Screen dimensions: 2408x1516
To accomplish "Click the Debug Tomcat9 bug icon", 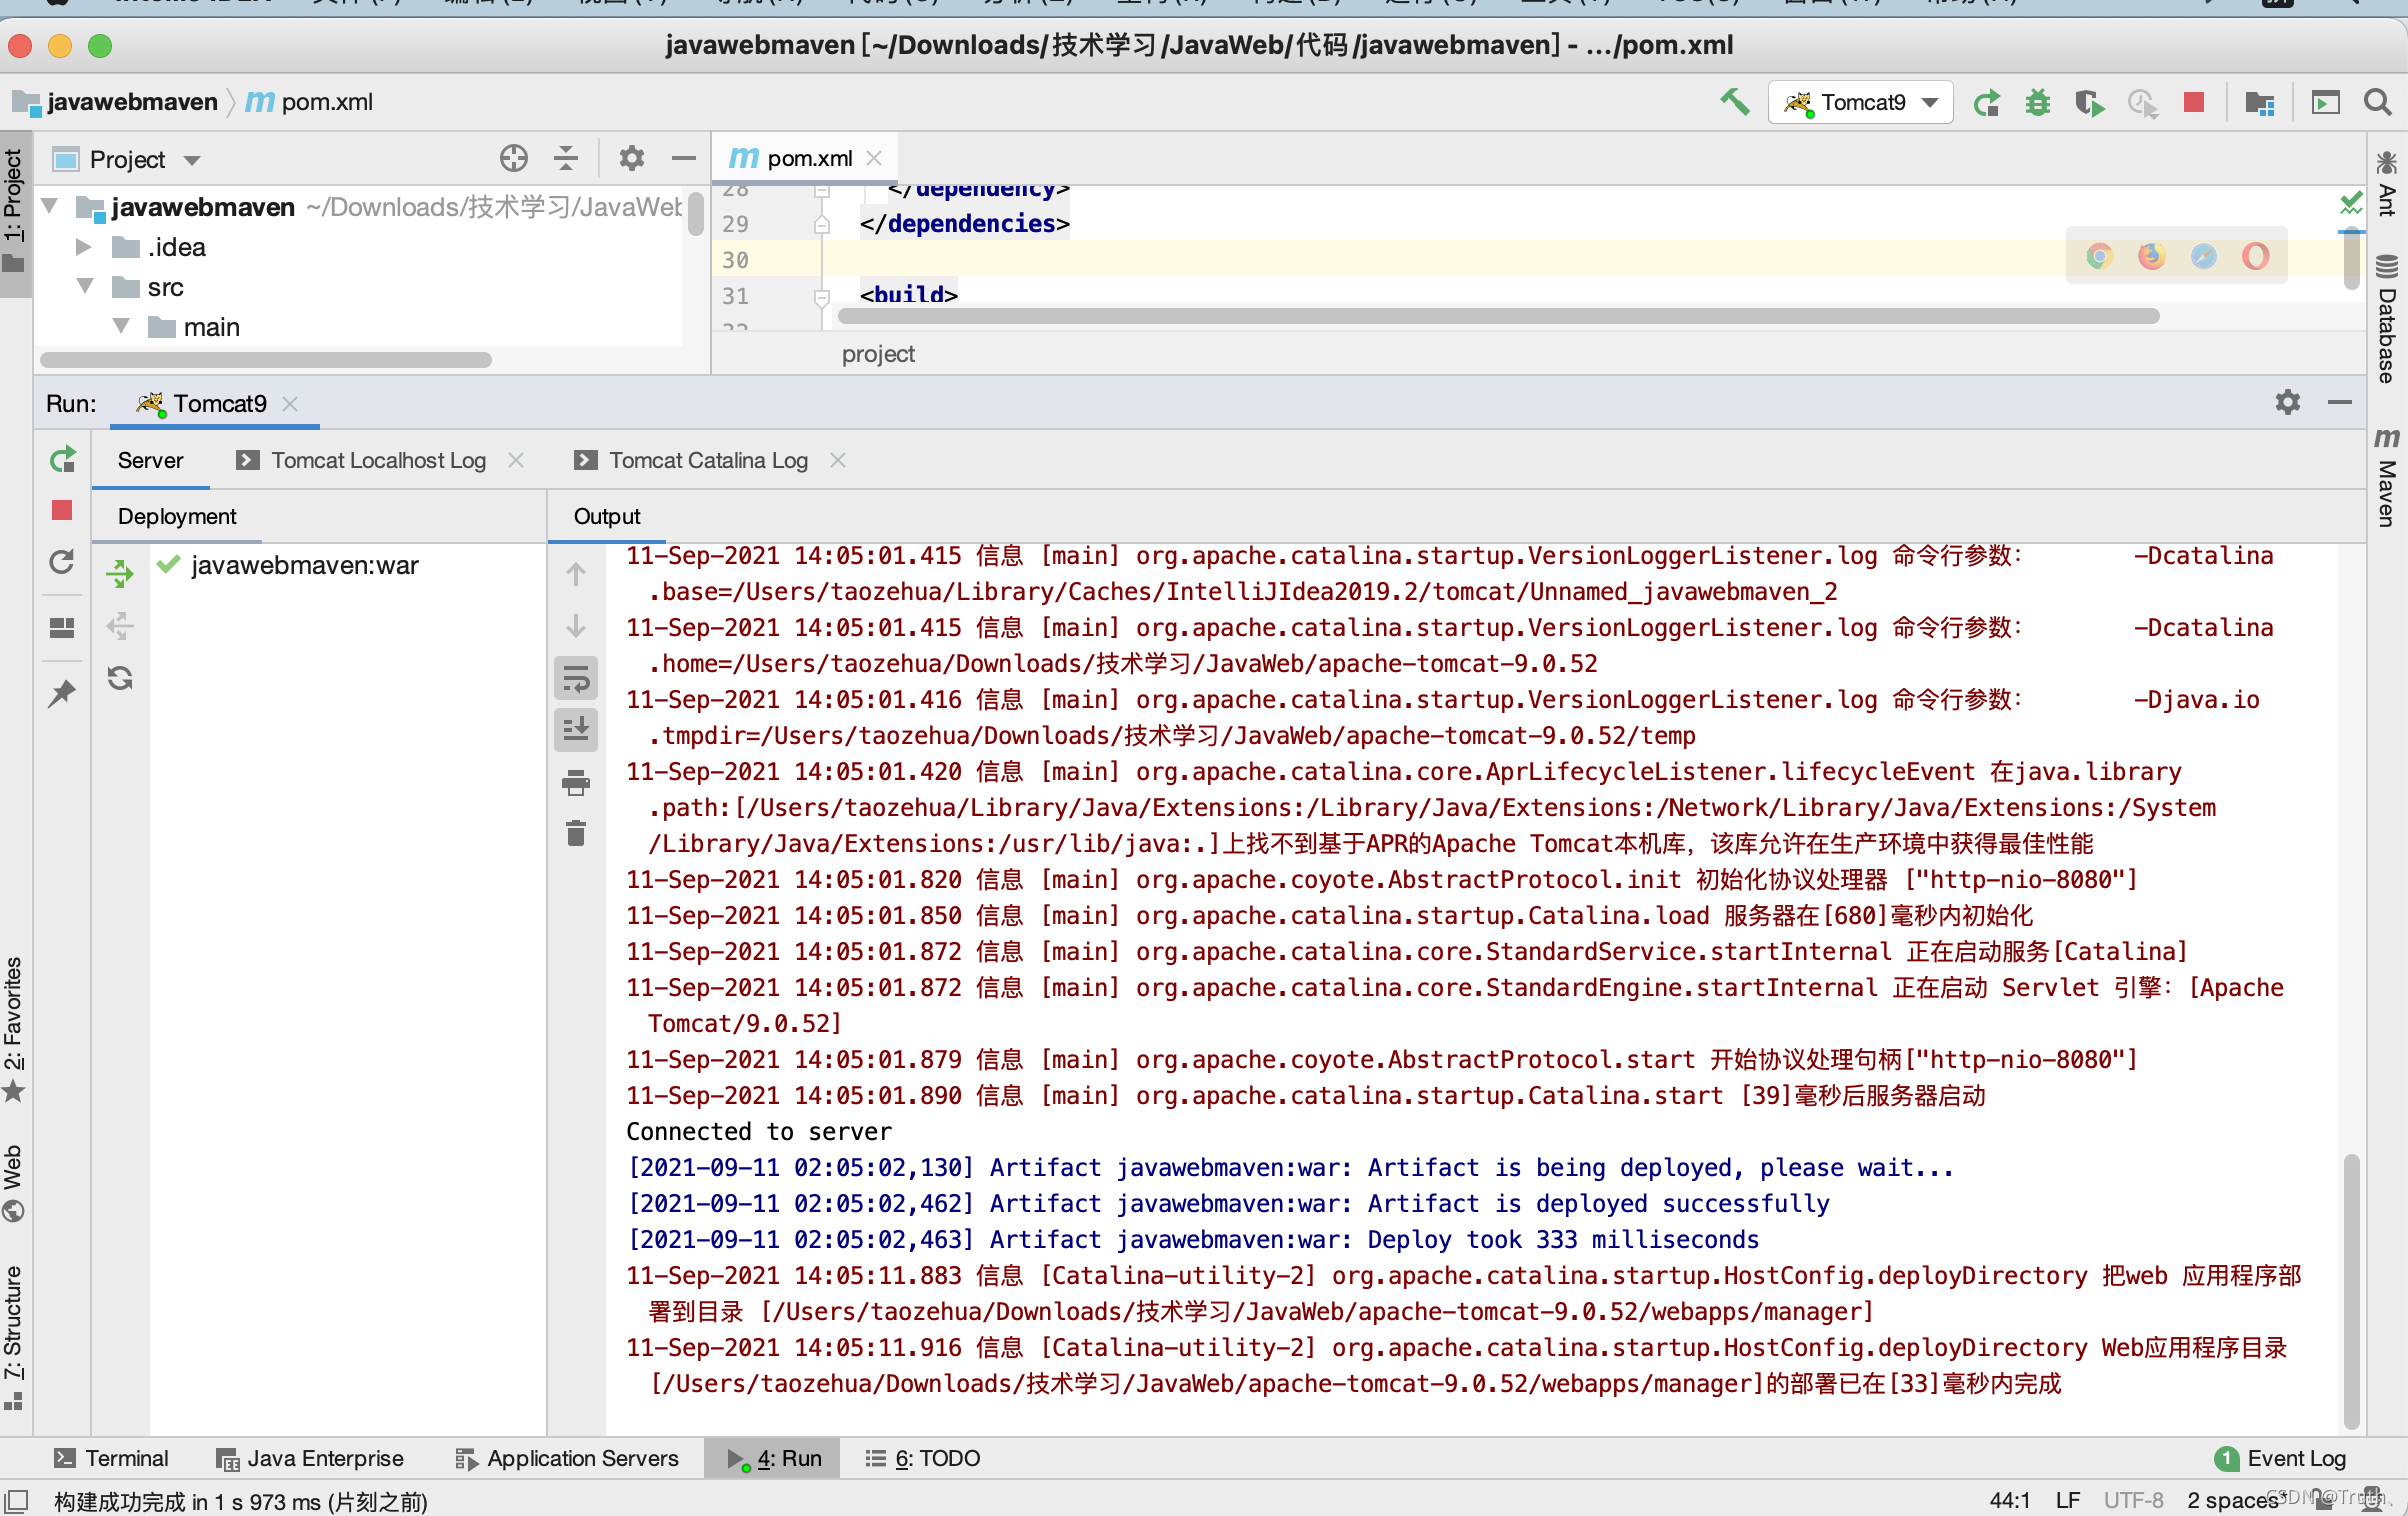I will tap(2037, 102).
